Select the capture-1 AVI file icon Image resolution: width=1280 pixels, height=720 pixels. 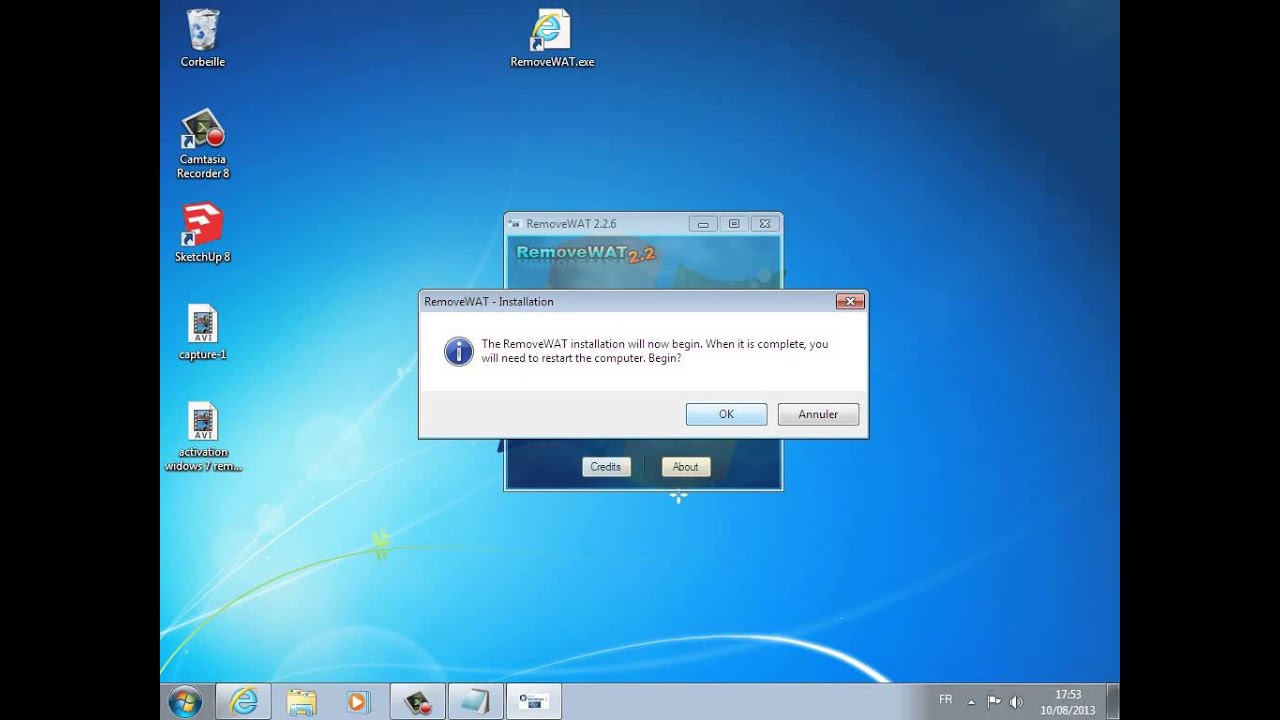click(202, 332)
